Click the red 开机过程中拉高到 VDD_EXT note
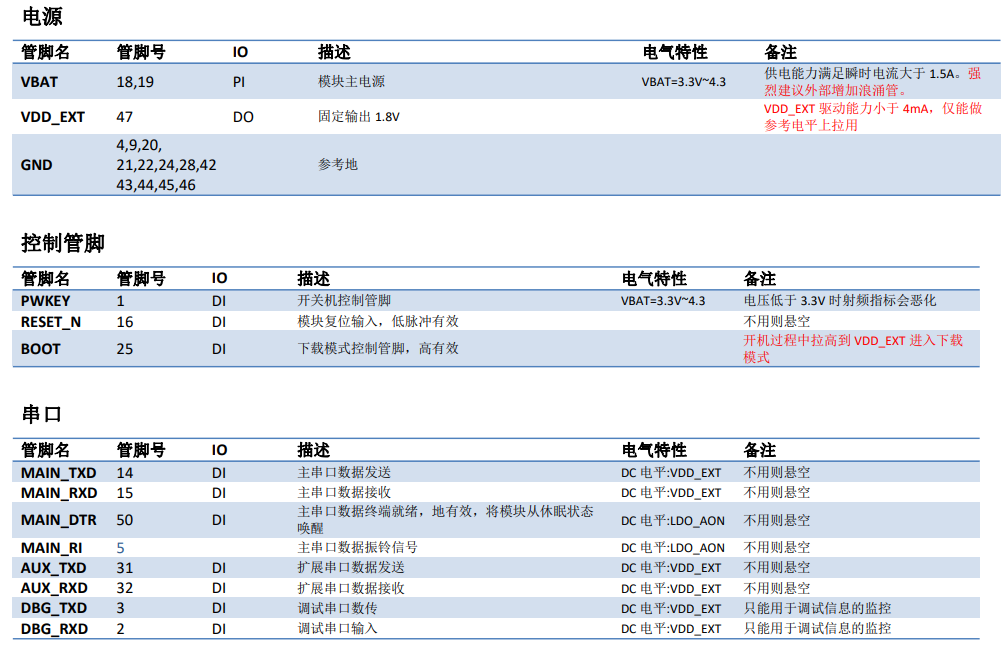1003x650 pixels. point(853,349)
